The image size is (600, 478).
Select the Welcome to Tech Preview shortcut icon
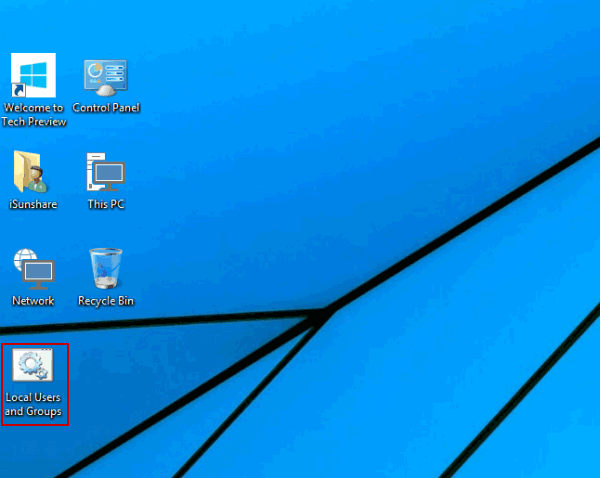(33, 75)
